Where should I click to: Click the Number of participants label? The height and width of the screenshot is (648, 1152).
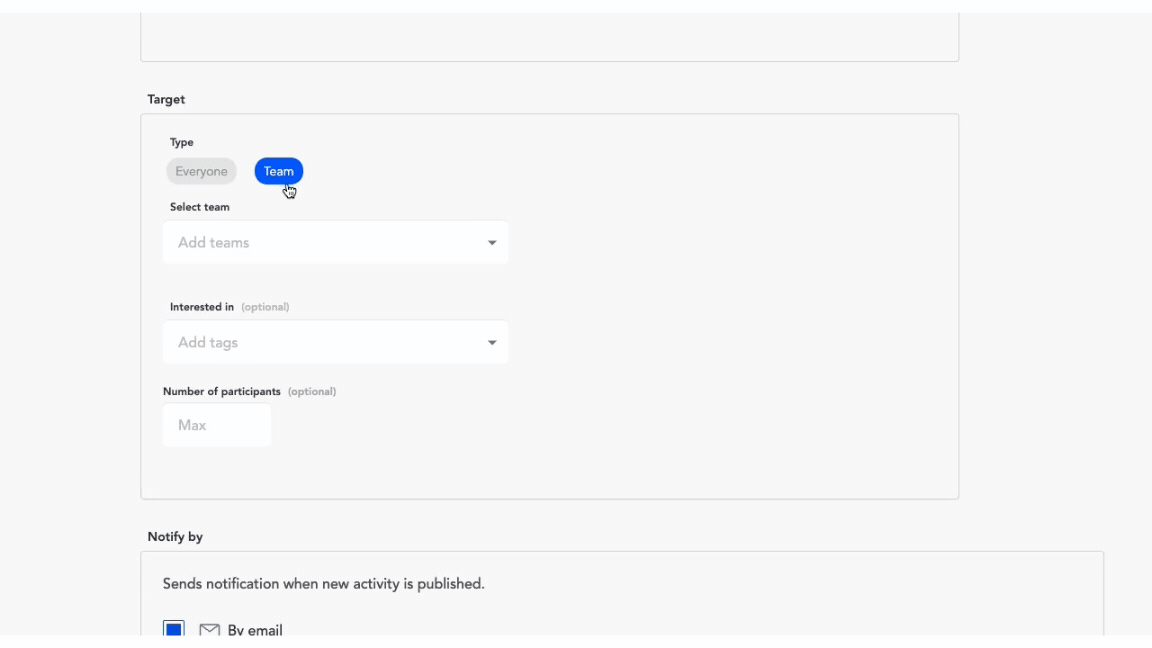click(x=222, y=392)
